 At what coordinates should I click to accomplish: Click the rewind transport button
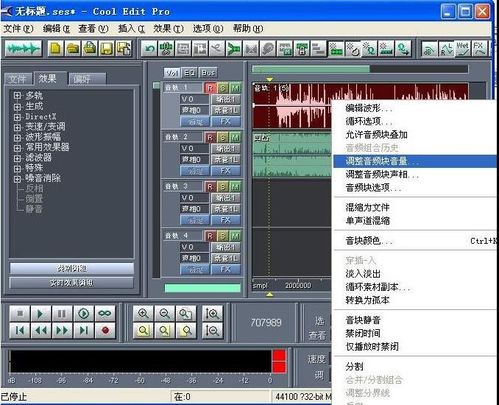(41, 331)
